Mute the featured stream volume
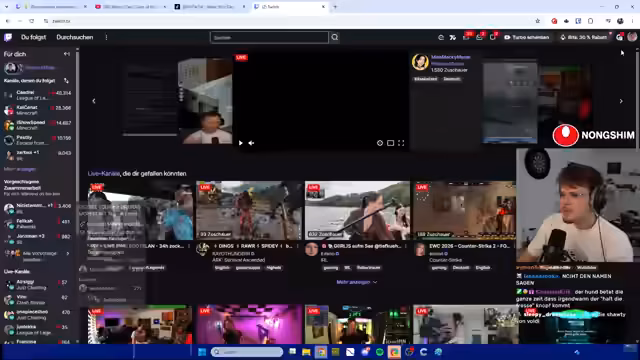The image size is (640, 360). click(251, 143)
